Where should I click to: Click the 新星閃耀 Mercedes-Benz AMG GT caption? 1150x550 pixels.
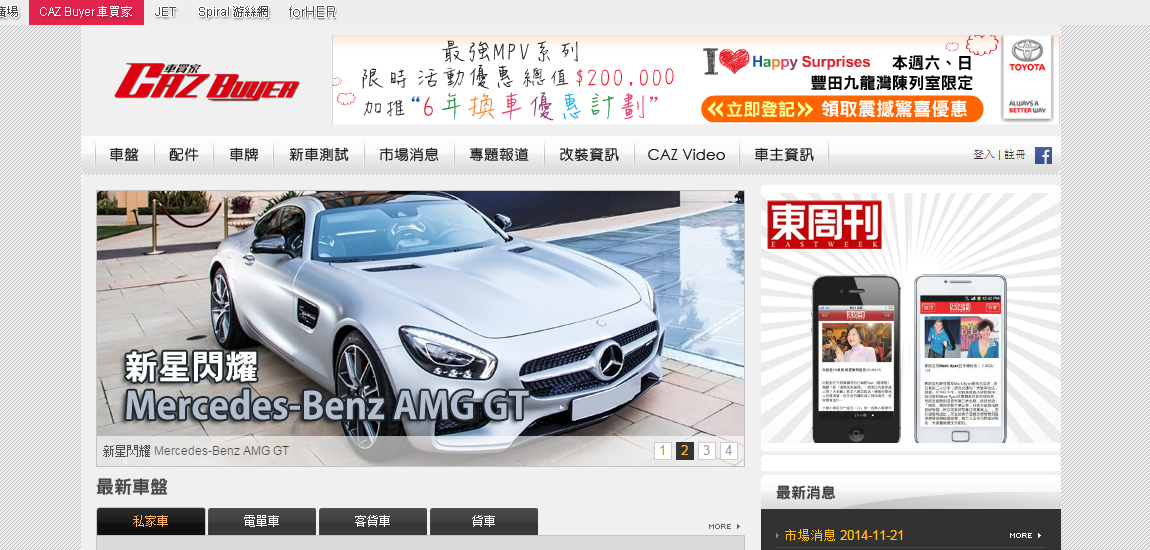pos(196,450)
